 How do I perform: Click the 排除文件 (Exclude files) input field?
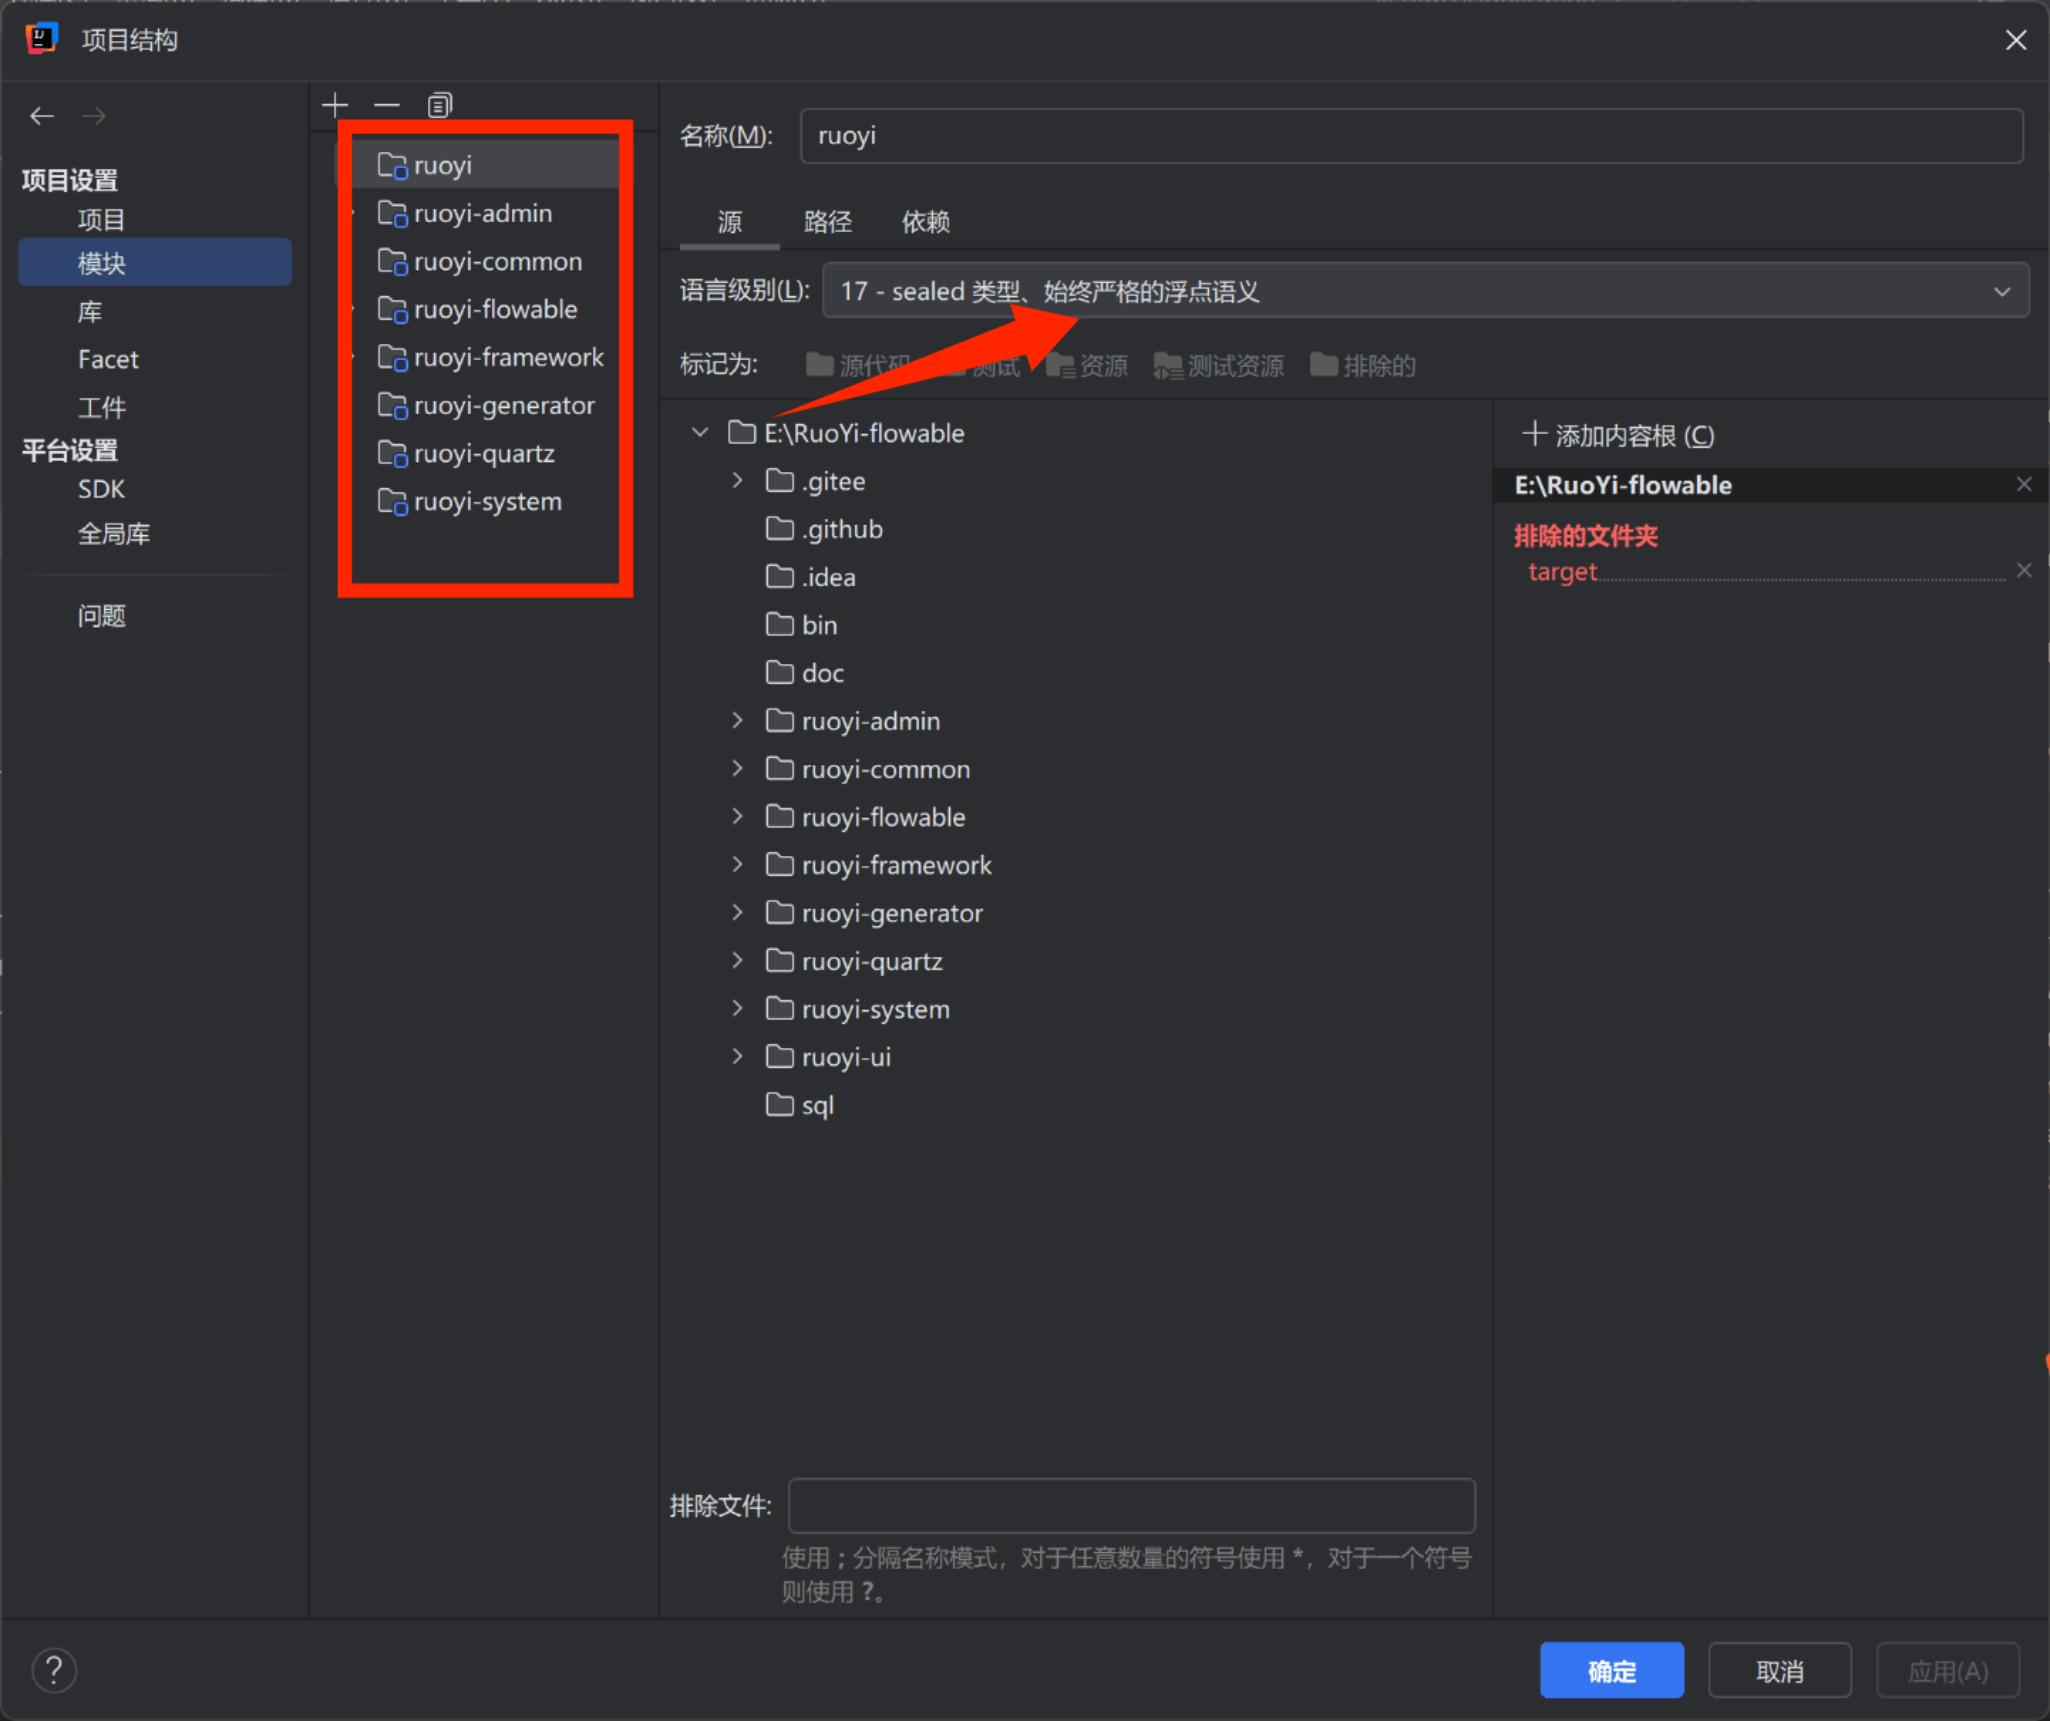pos(1132,1506)
